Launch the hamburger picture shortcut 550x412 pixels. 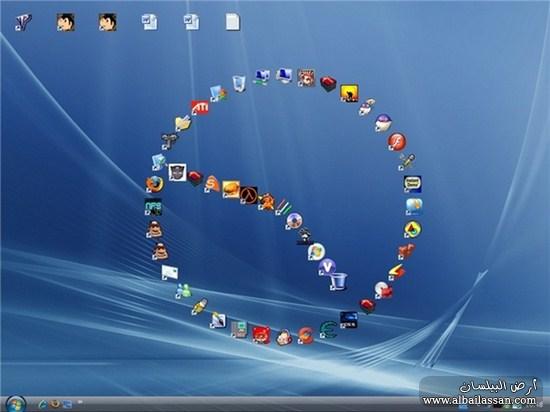[231, 189]
